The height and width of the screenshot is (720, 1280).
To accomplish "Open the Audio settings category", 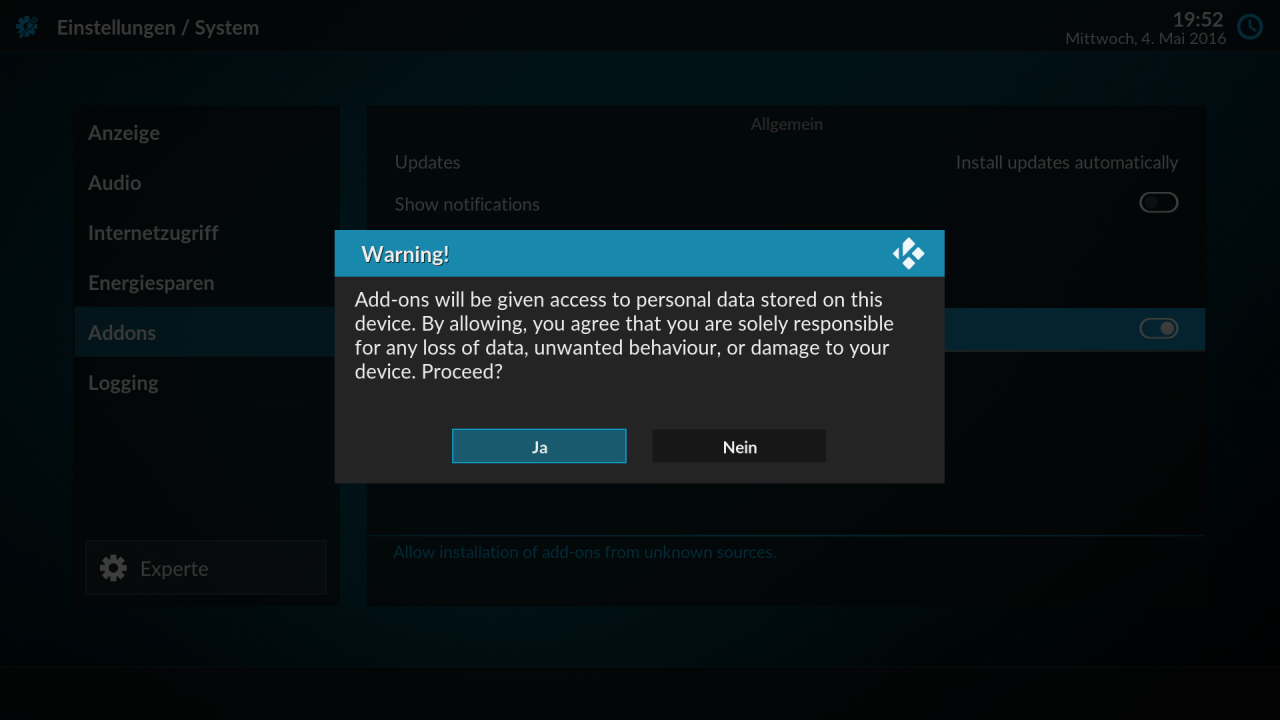I will click(x=114, y=182).
